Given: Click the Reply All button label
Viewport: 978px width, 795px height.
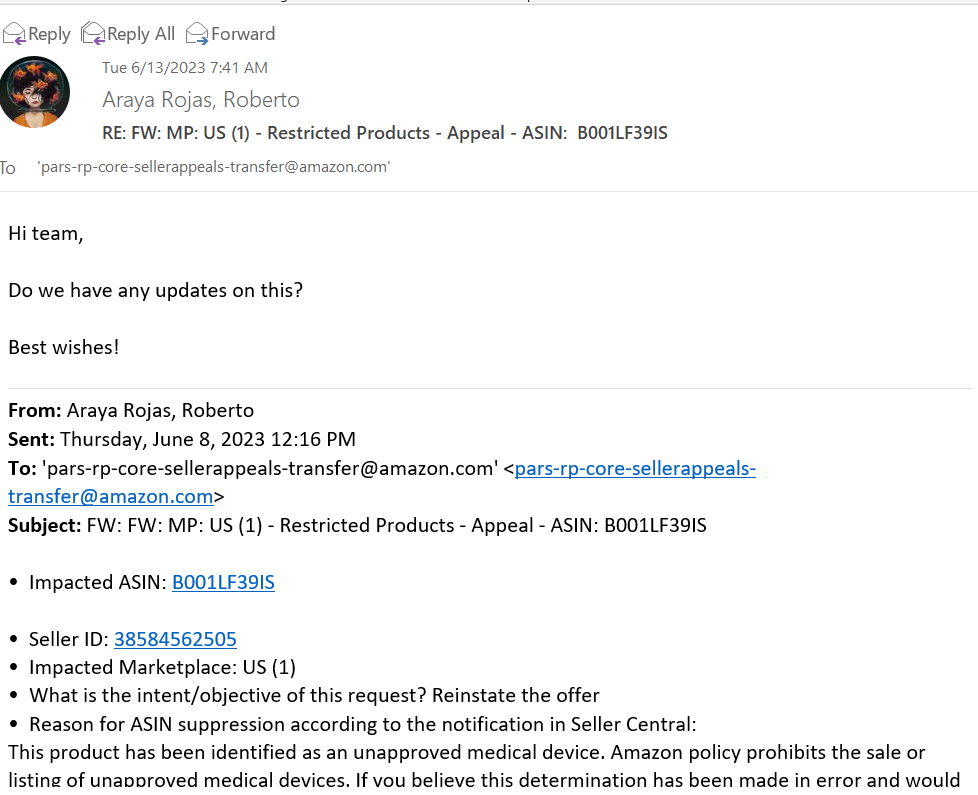Looking at the screenshot, I should [x=141, y=34].
